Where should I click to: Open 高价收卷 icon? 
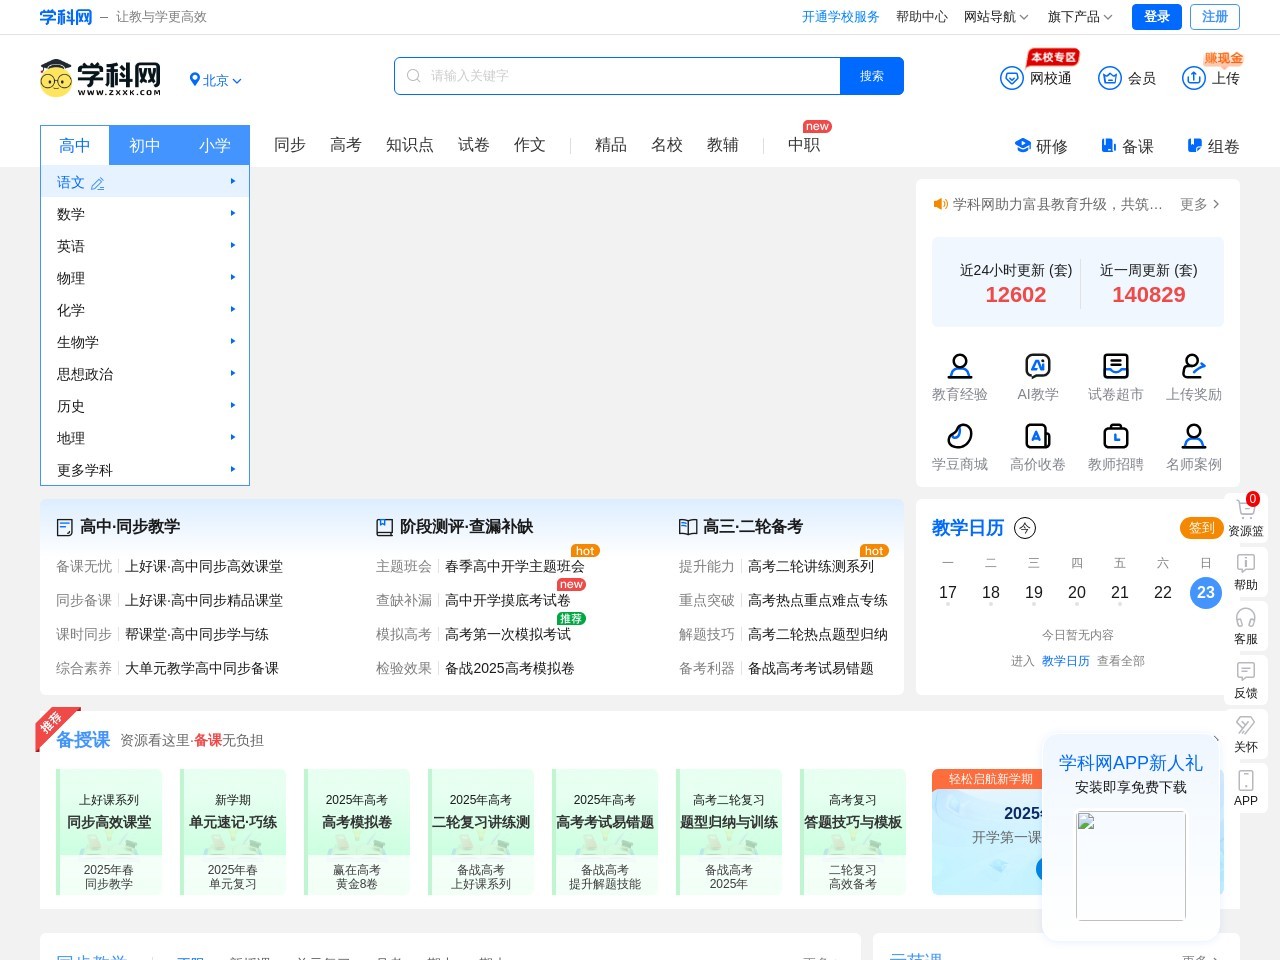pyautogui.click(x=1038, y=436)
